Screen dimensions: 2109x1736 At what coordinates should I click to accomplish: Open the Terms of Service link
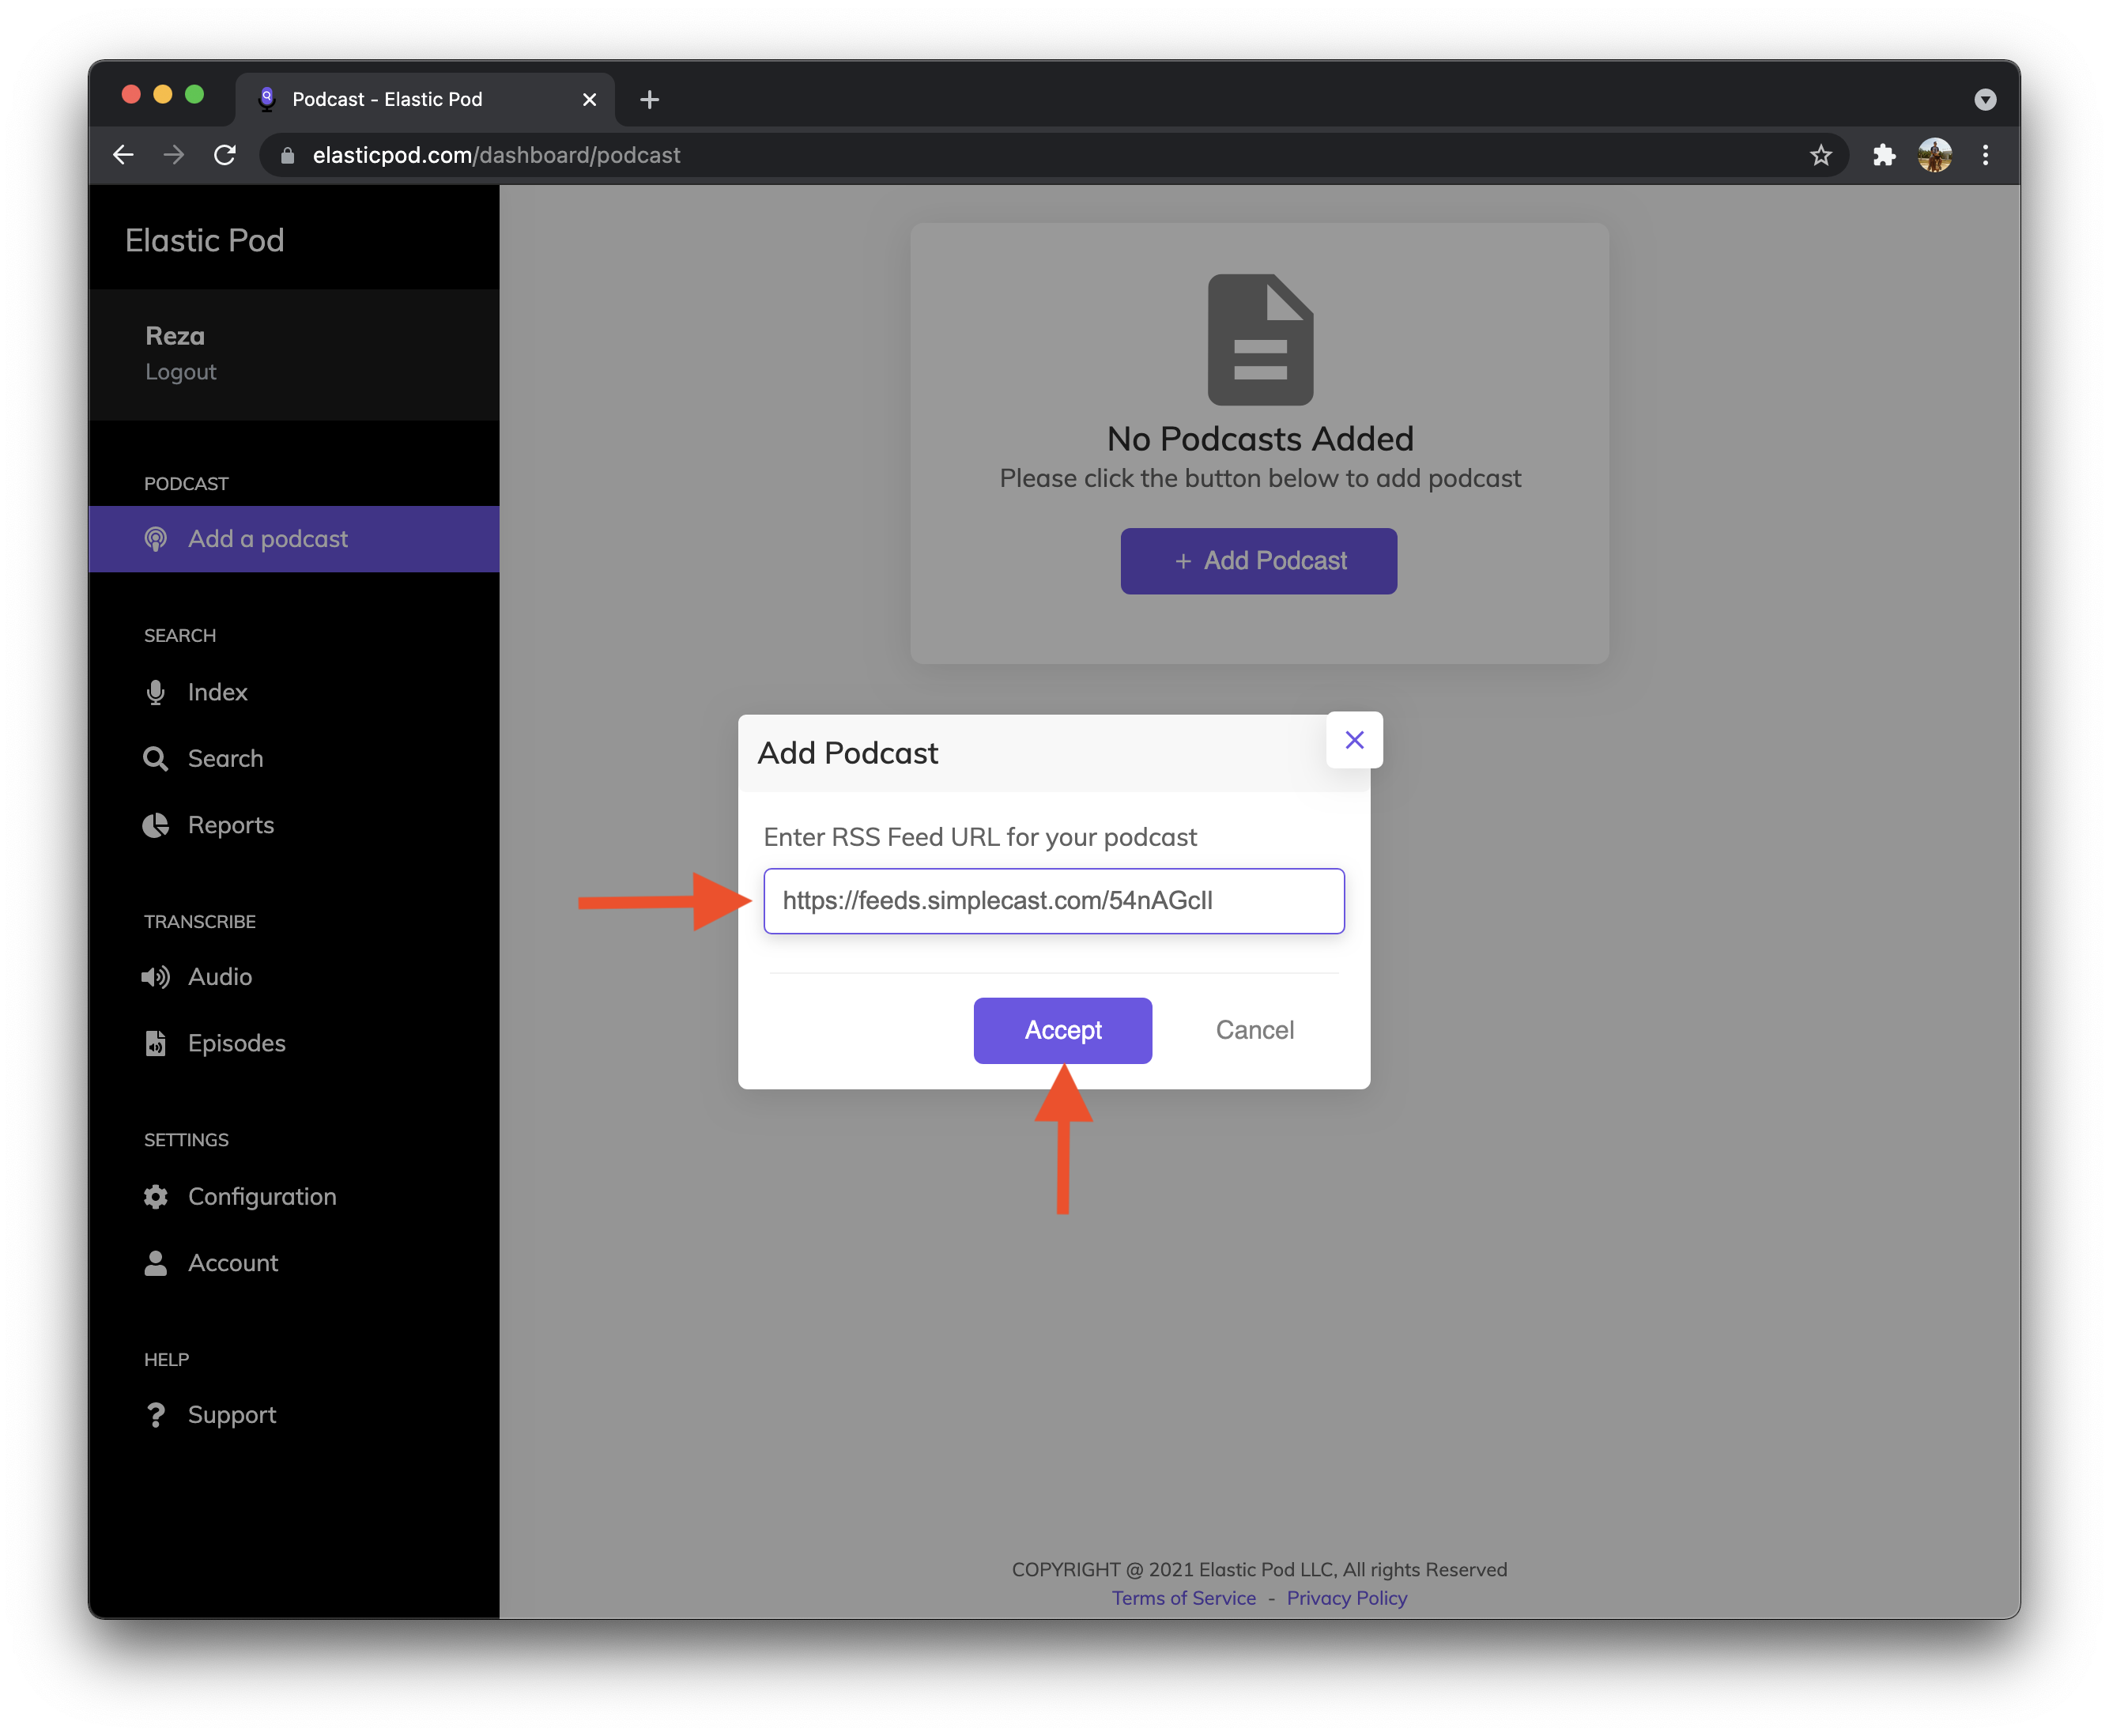[x=1183, y=1598]
